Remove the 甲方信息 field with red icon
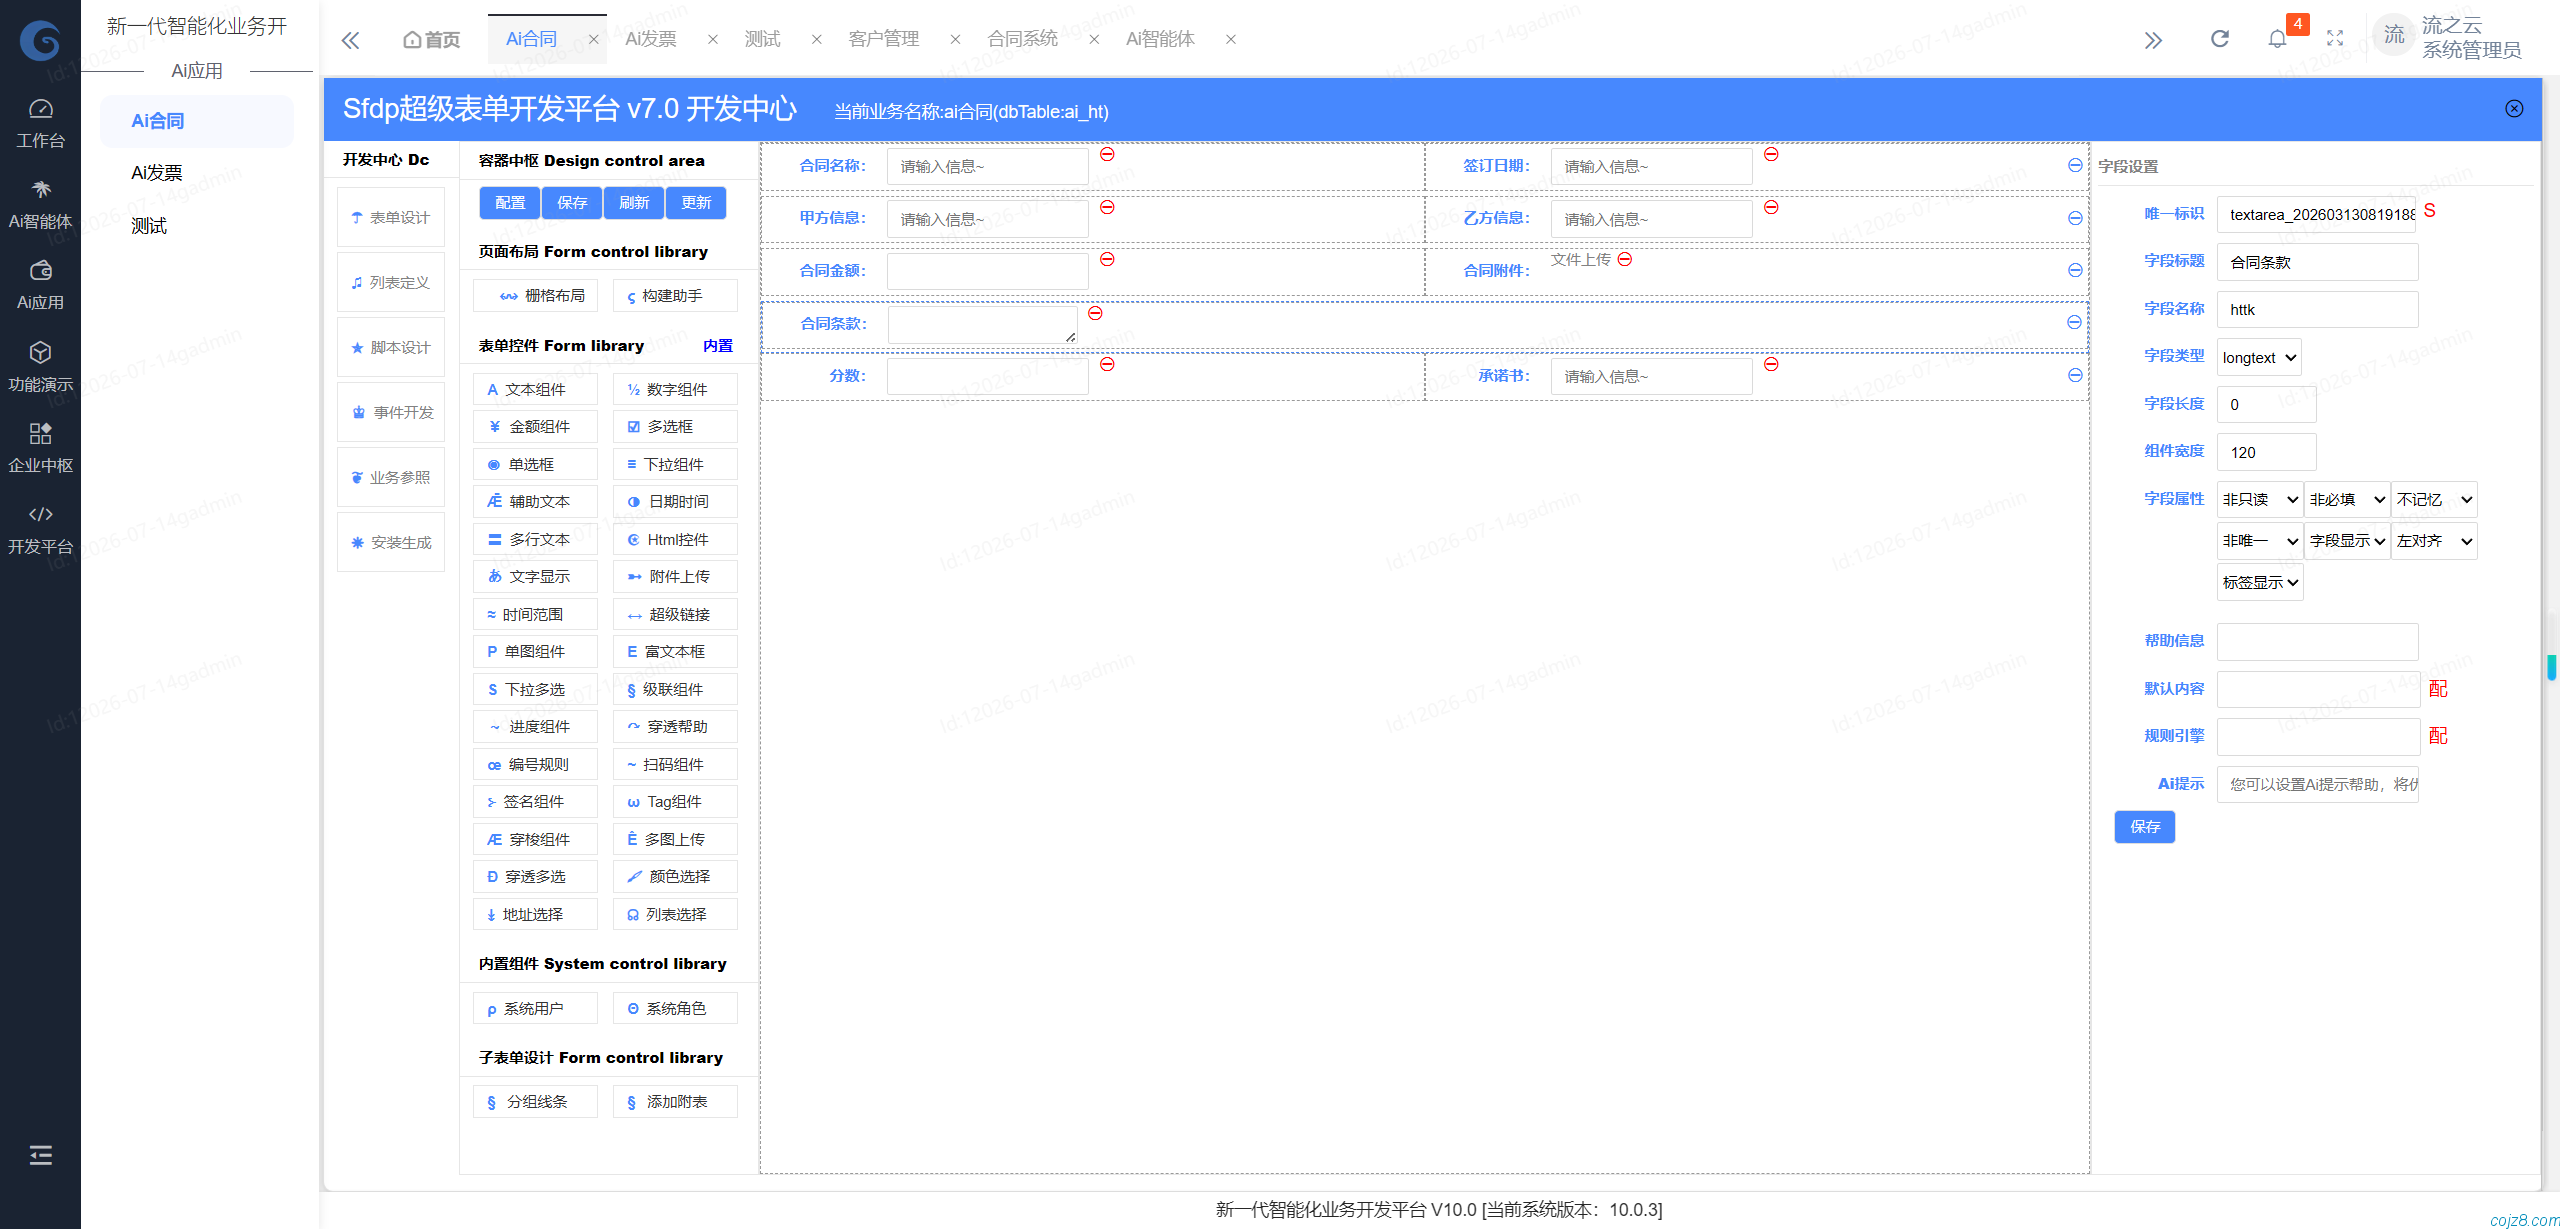The height and width of the screenshot is (1229, 2560). click(x=1107, y=207)
